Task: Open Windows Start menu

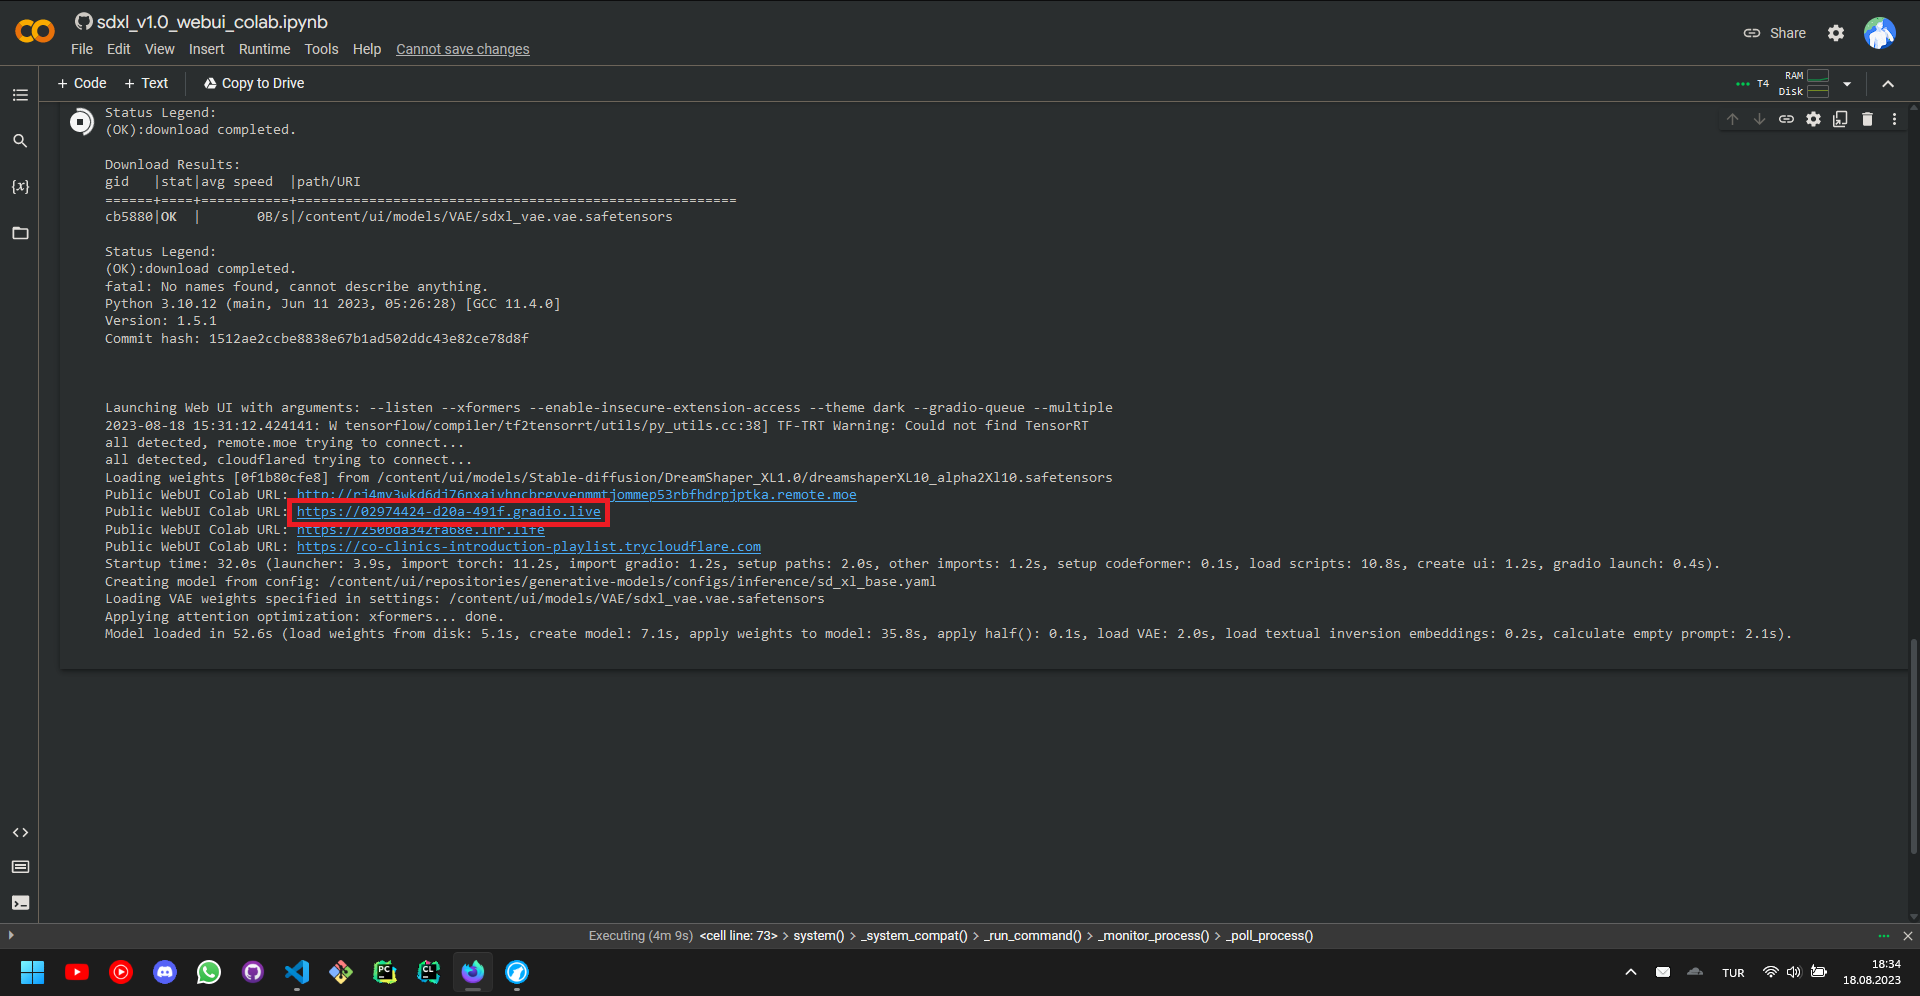Action: (x=32, y=972)
